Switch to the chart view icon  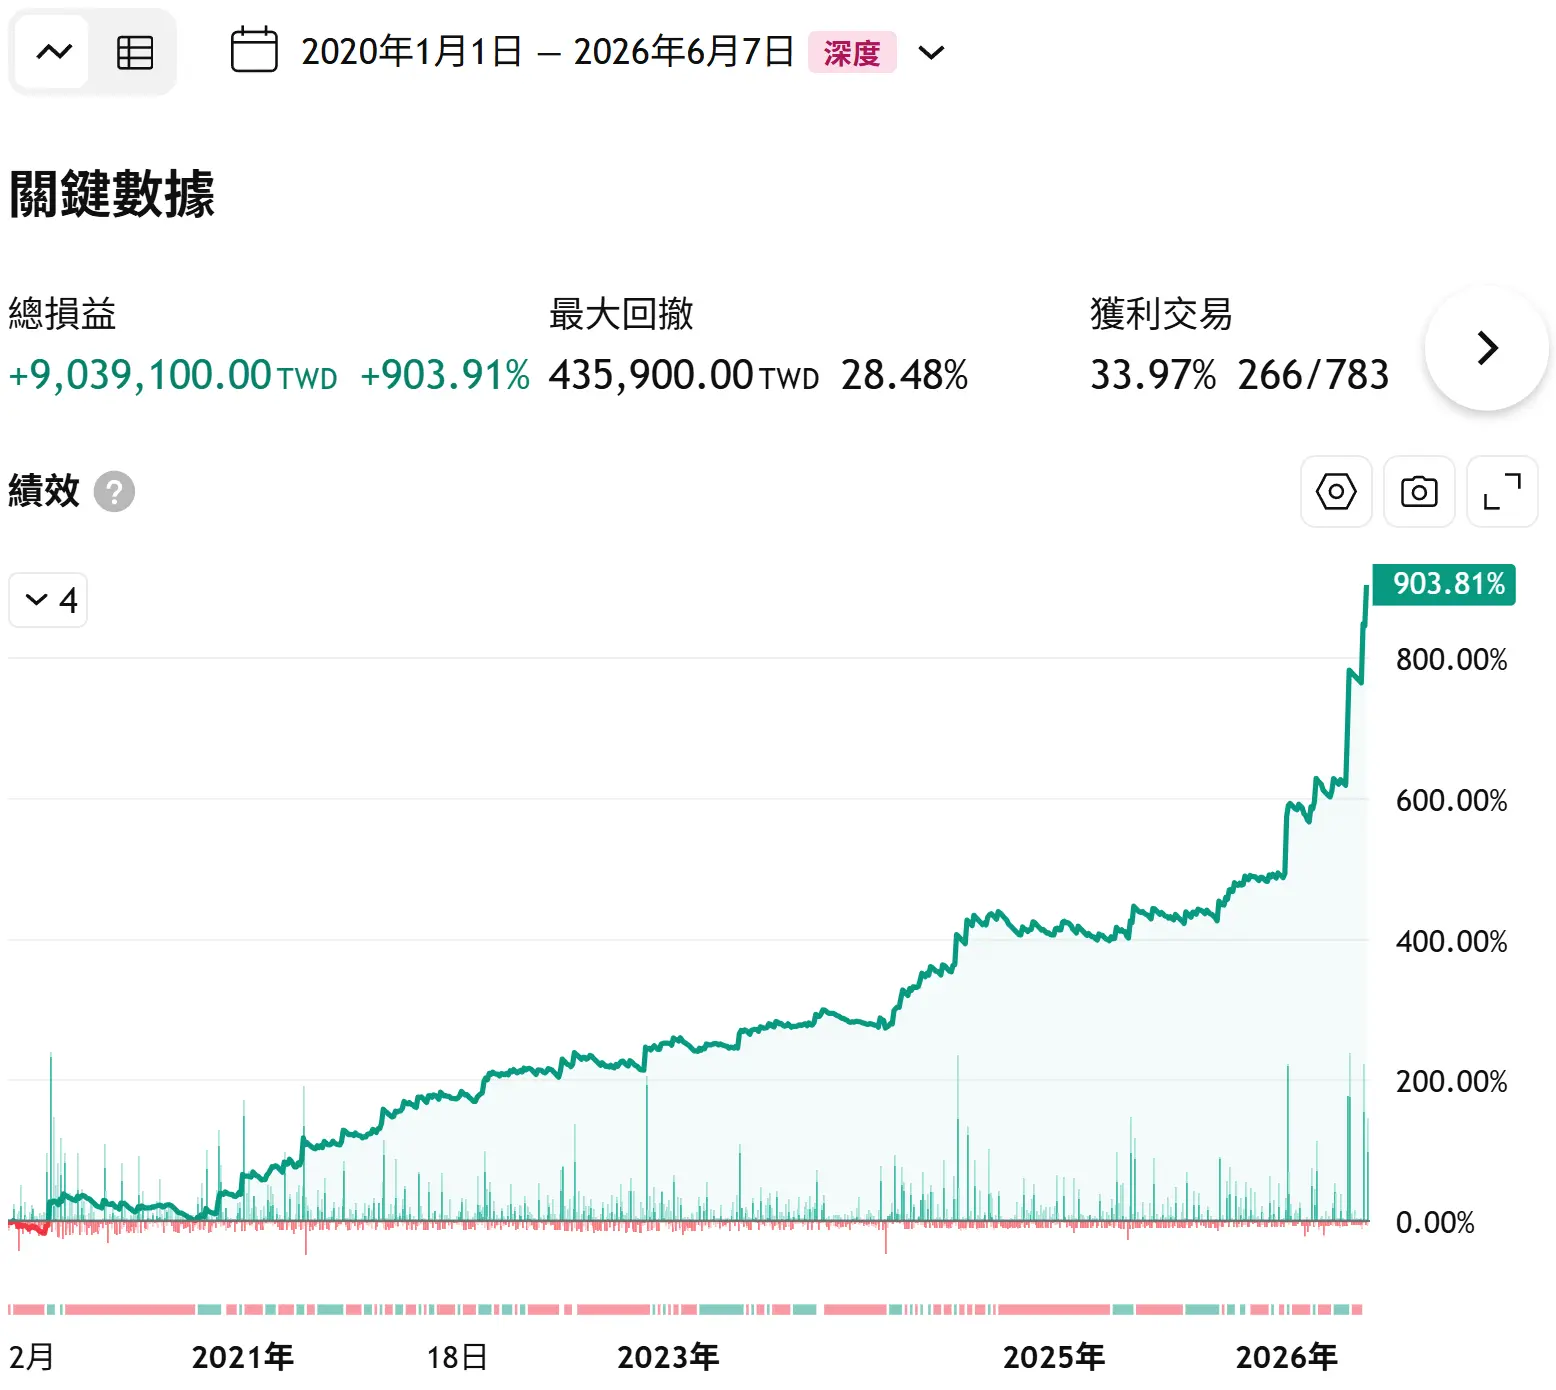pyautogui.click(x=54, y=52)
